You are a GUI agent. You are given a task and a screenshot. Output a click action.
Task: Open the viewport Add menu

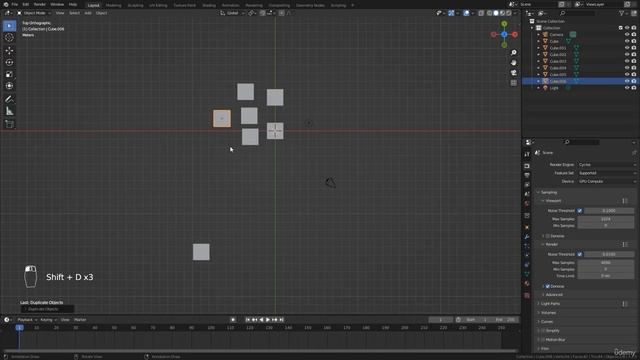click(88, 13)
